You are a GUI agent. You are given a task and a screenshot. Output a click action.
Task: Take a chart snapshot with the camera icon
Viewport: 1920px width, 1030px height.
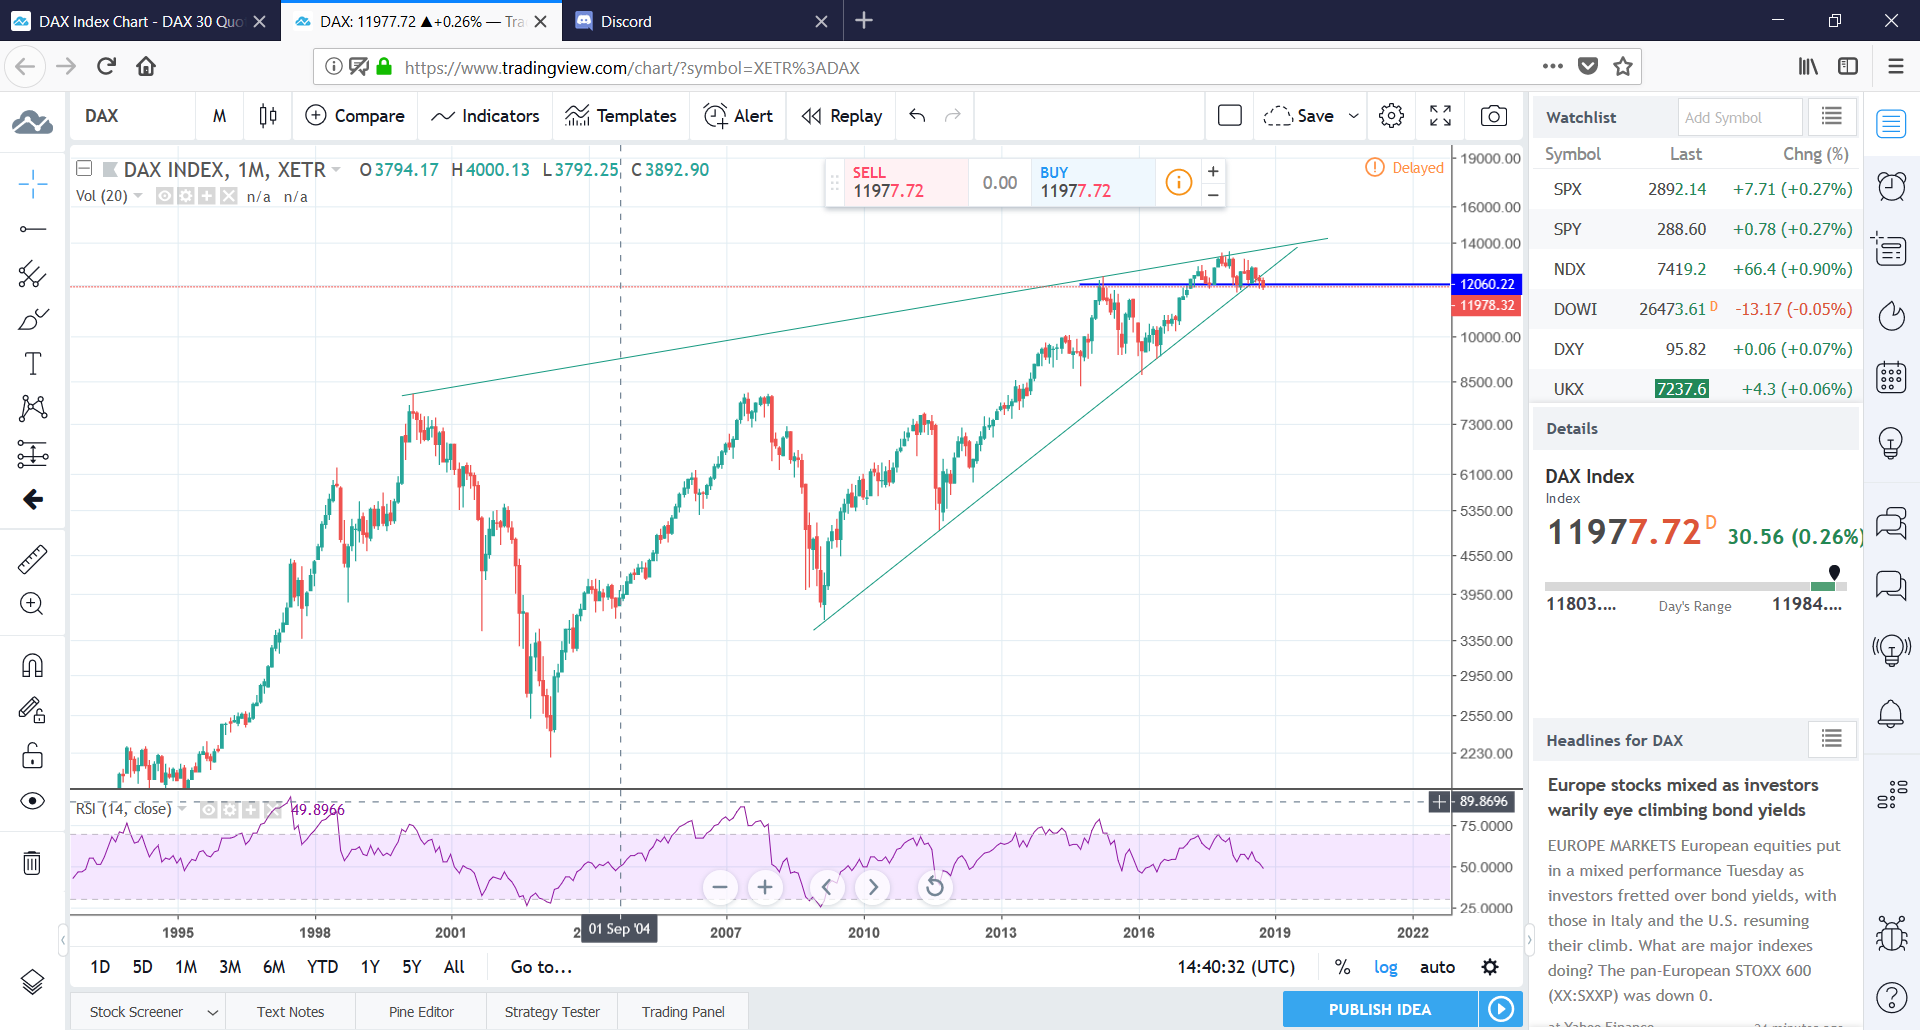[x=1493, y=116]
